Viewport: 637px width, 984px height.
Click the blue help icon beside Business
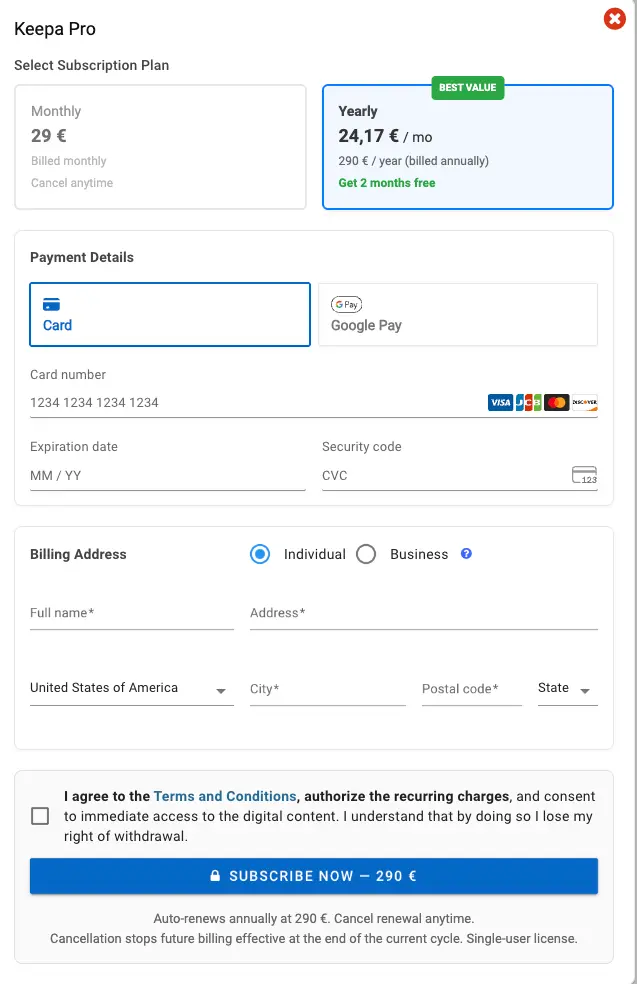coord(466,554)
